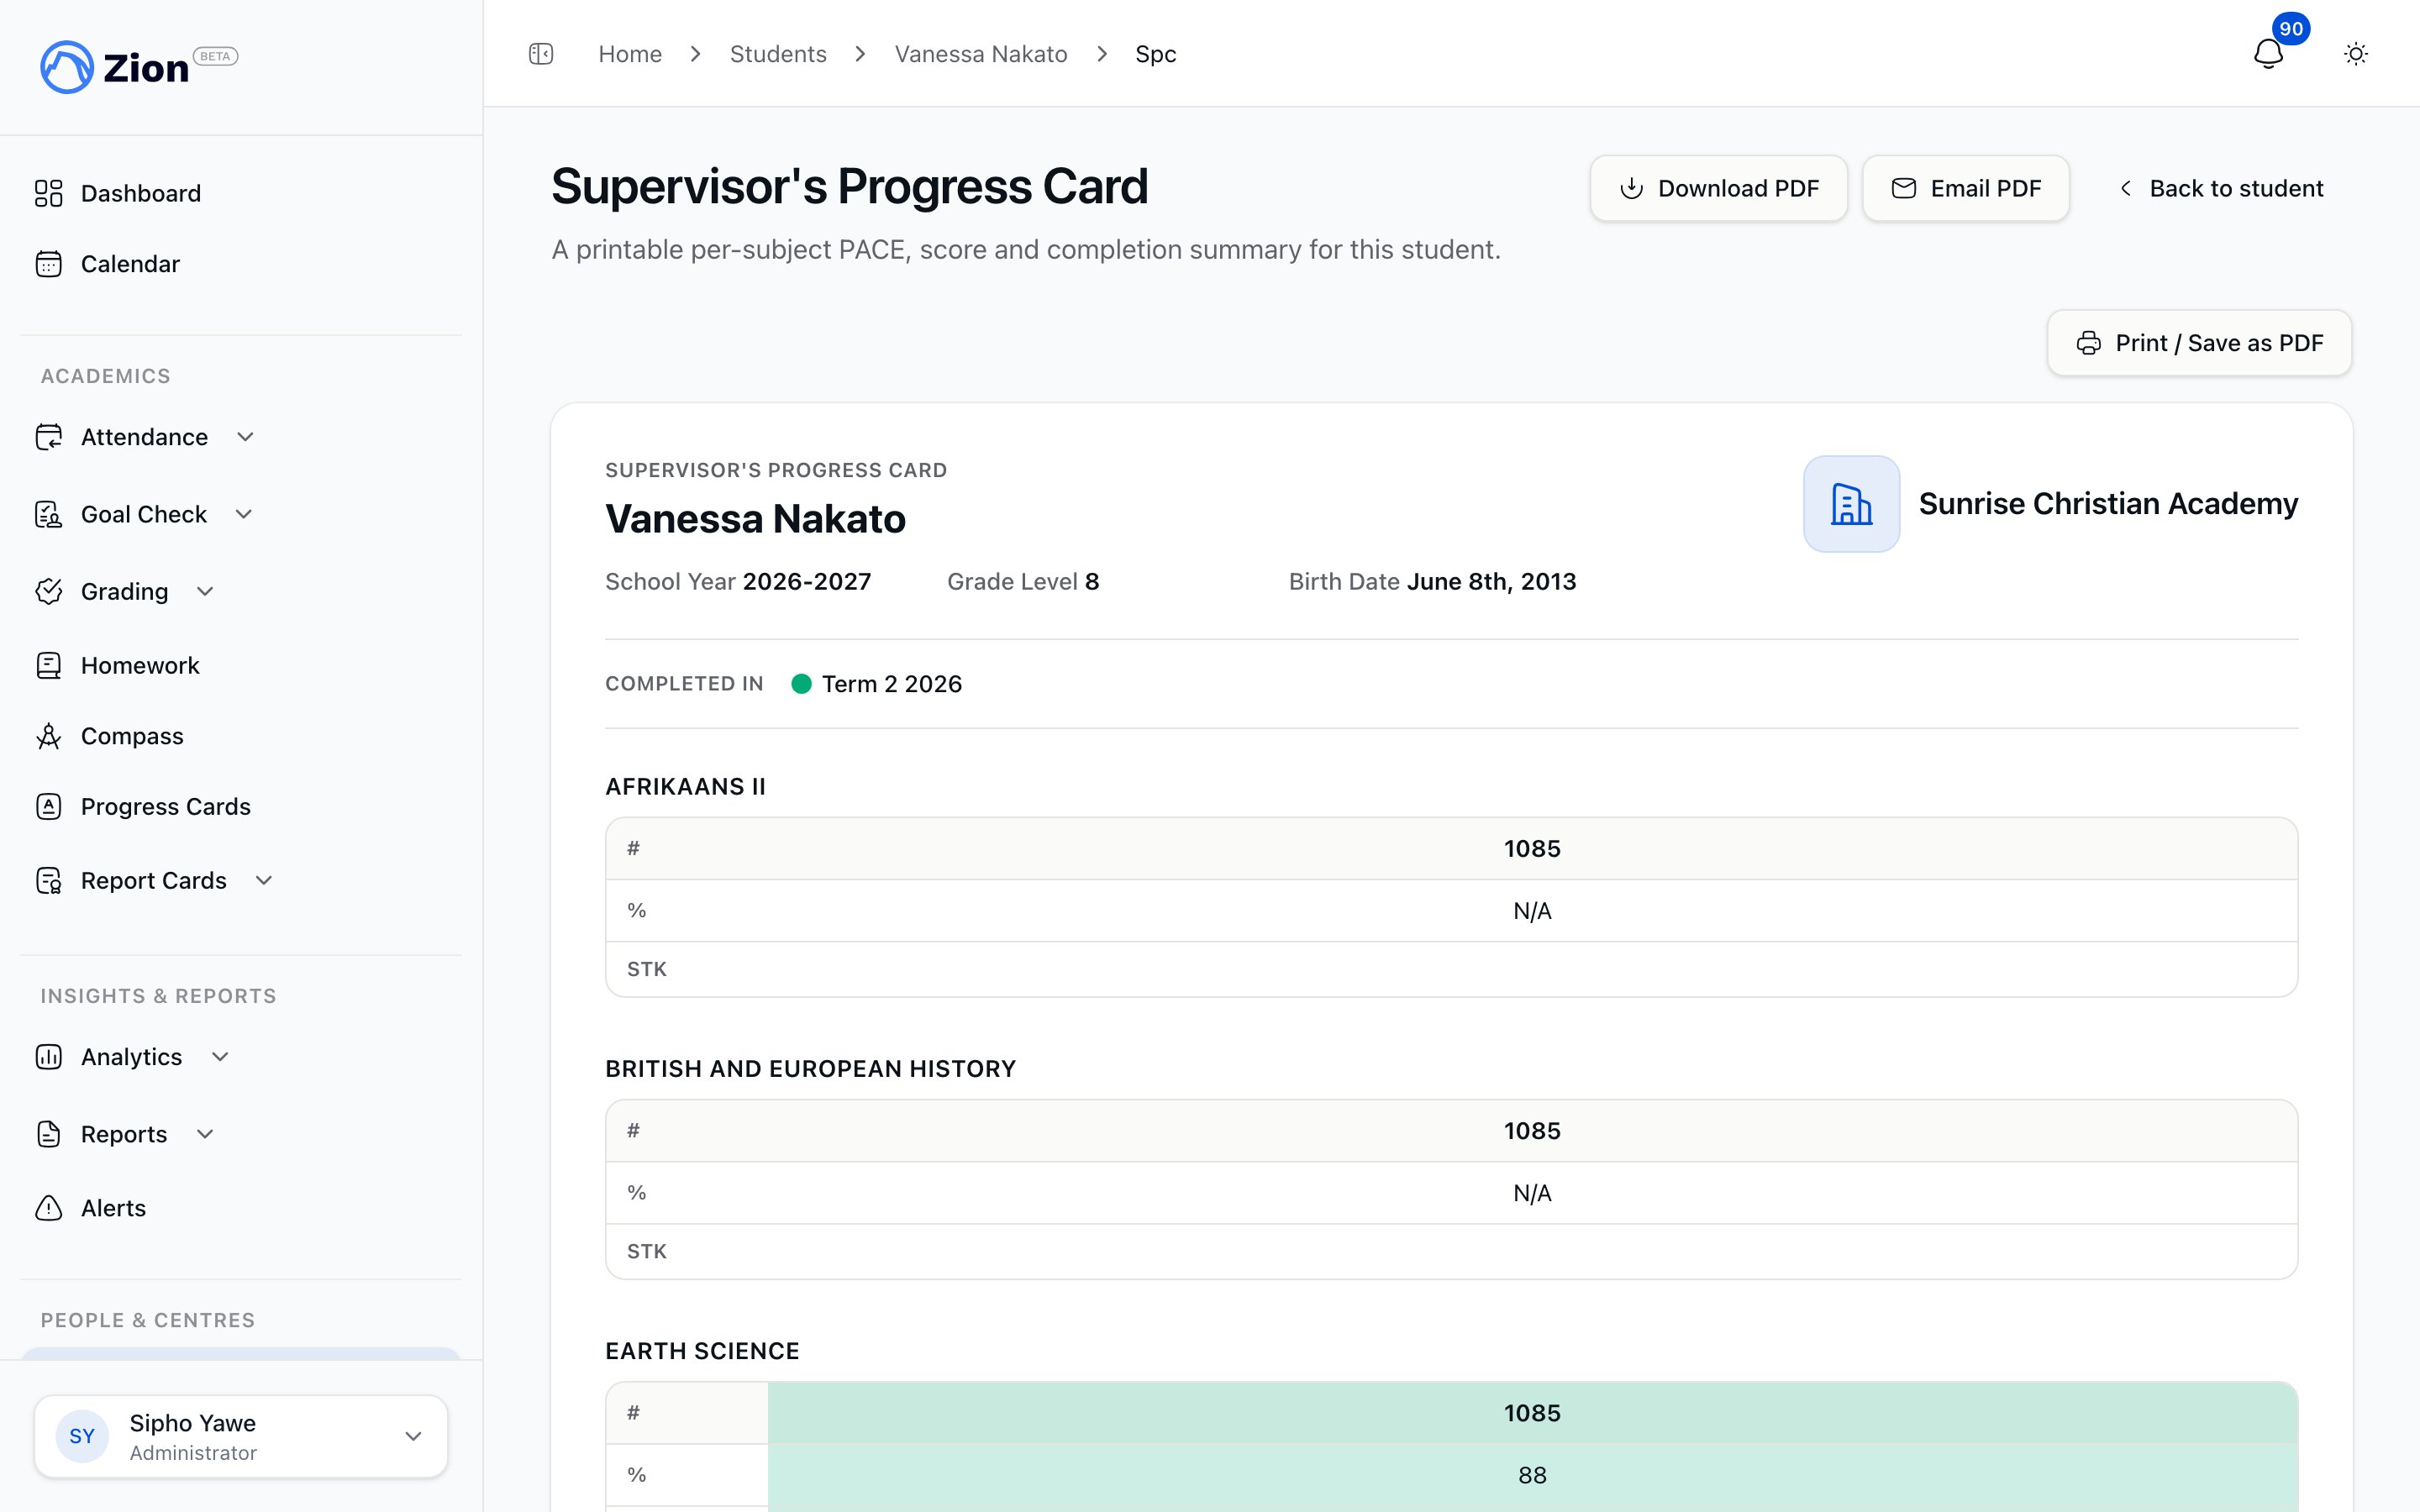Click the Goal Check icon
Image resolution: width=2420 pixels, height=1512 pixels.
tap(49, 514)
